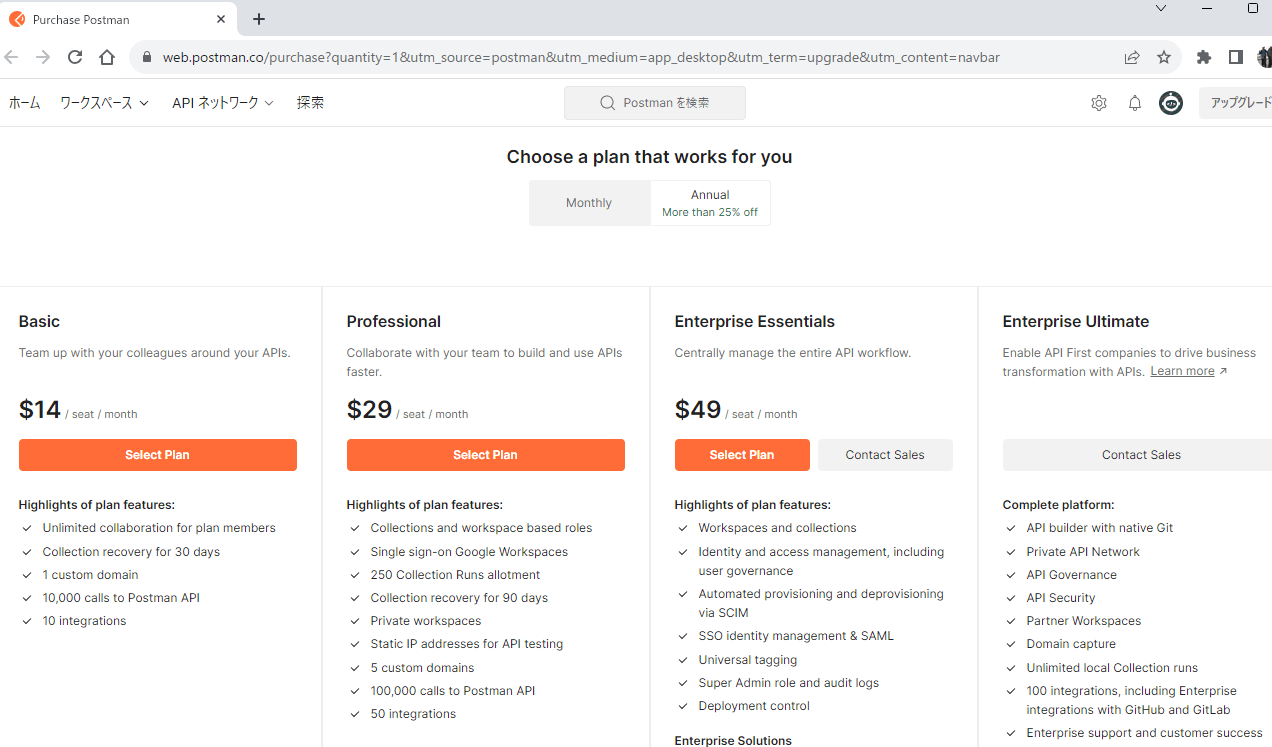The image size is (1272, 747).
Task: Select the Basic plan
Action: (157, 455)
